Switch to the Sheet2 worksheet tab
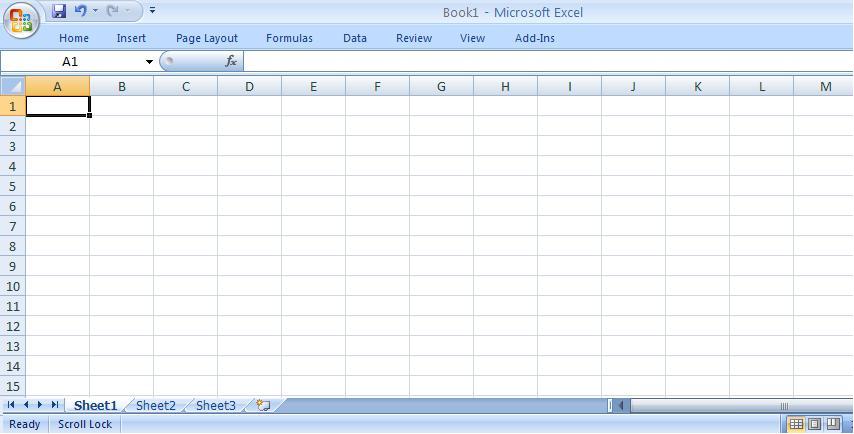 point(155,406)
